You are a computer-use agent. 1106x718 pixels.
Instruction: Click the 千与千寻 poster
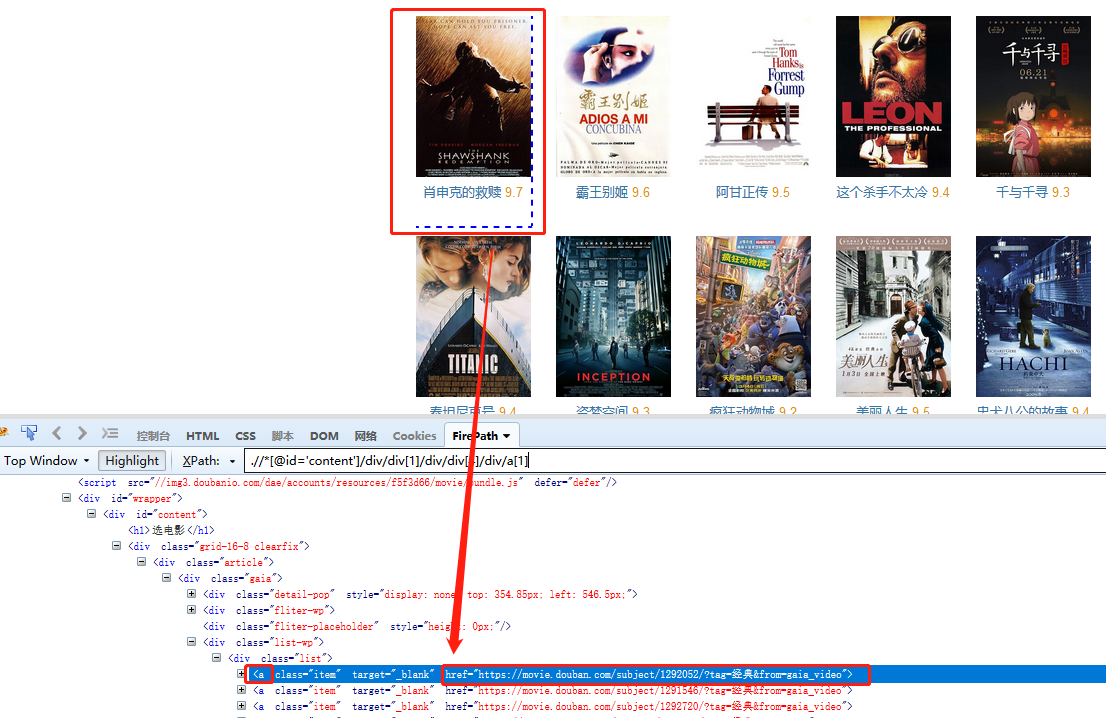1033,97
